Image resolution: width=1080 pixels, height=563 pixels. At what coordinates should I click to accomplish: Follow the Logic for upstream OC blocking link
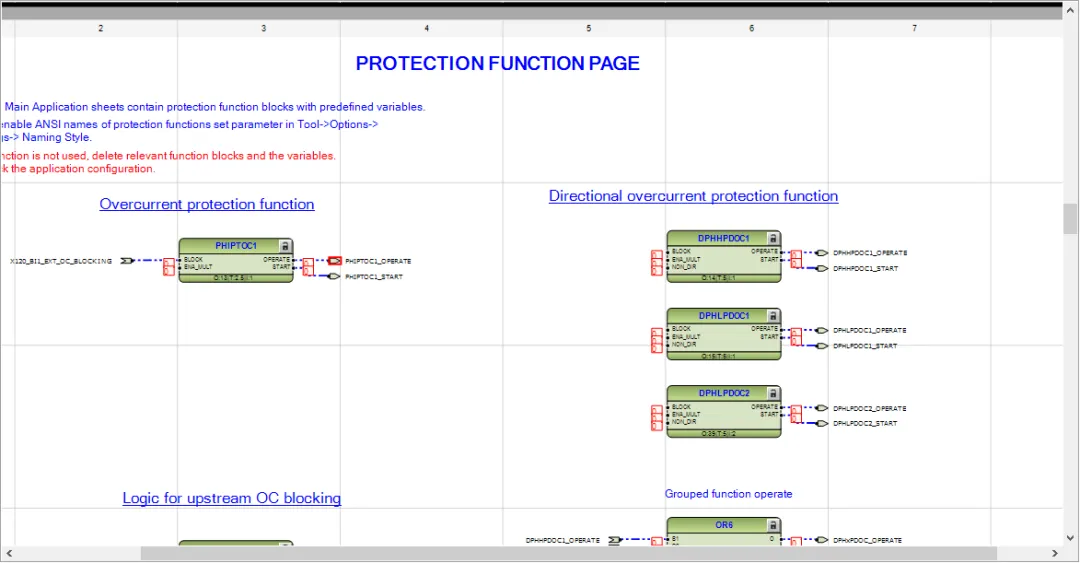pos(231,498)
